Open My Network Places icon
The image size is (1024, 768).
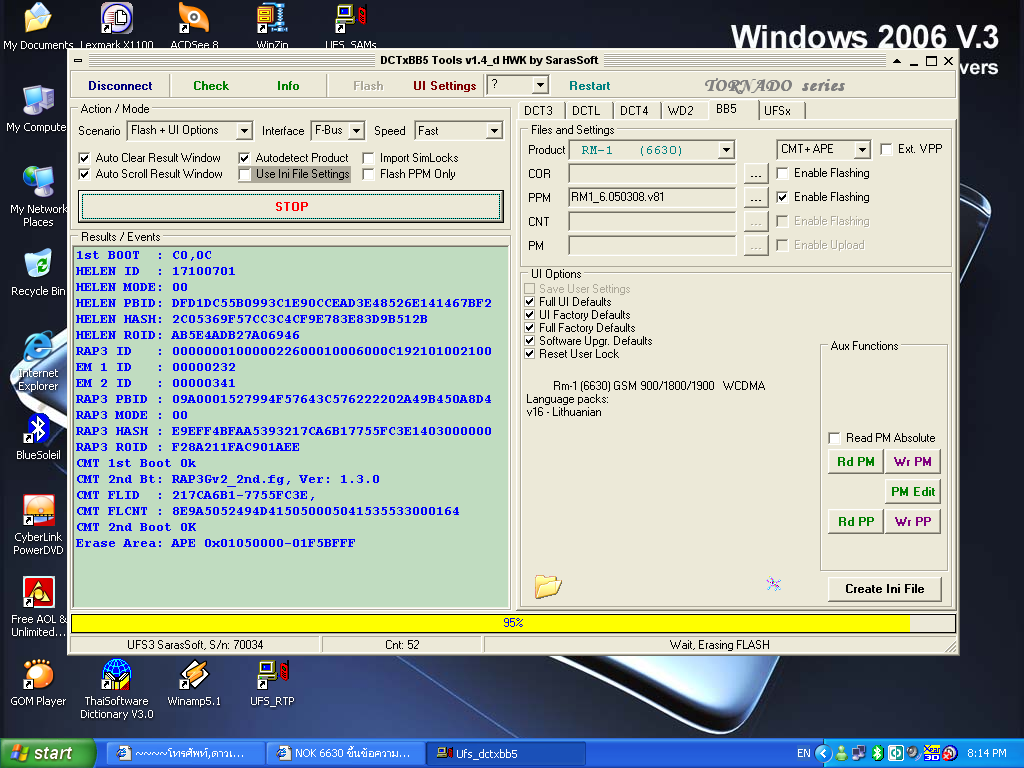point(38,197)
